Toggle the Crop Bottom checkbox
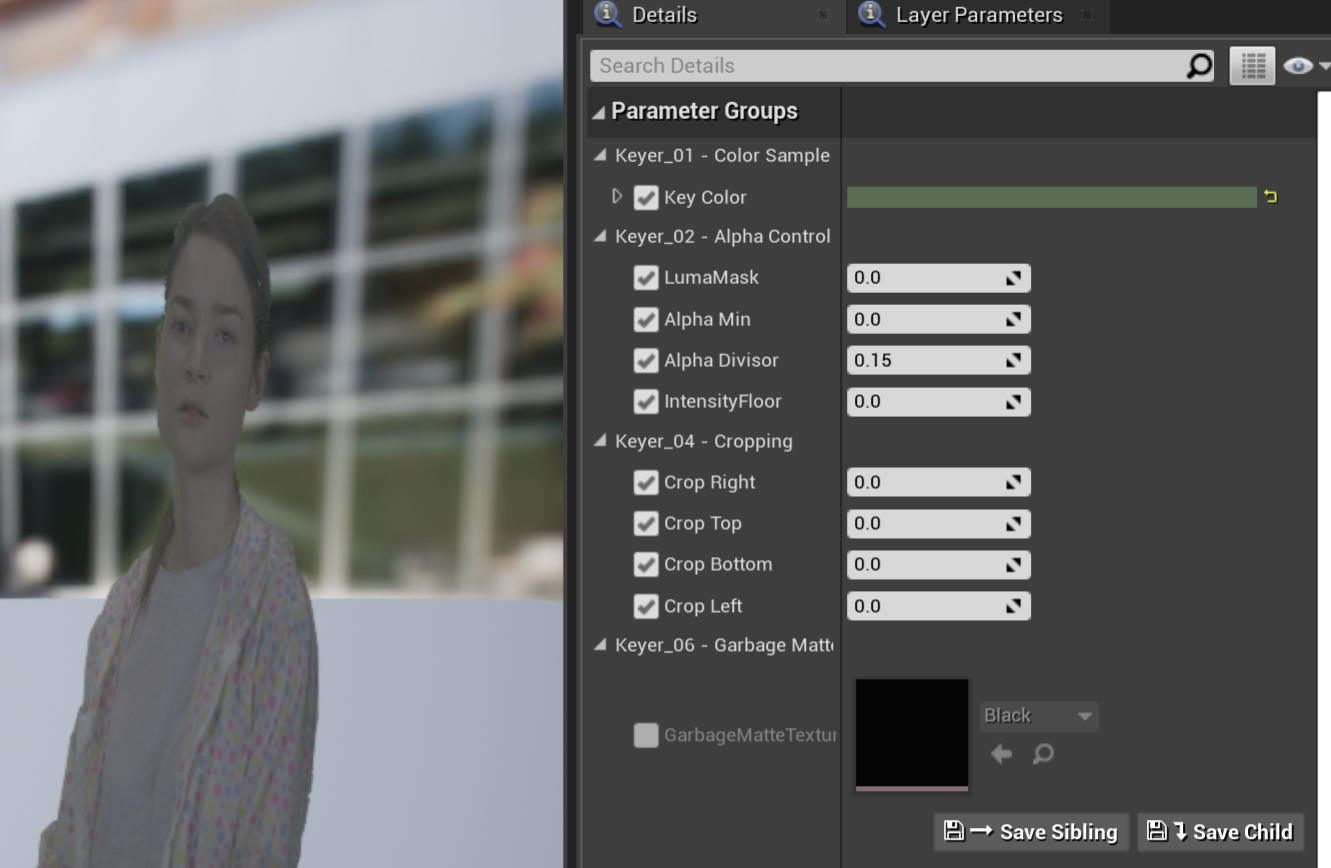This screenshot has height=868, width=1331. pyautogui.click(x=646, y=564)
